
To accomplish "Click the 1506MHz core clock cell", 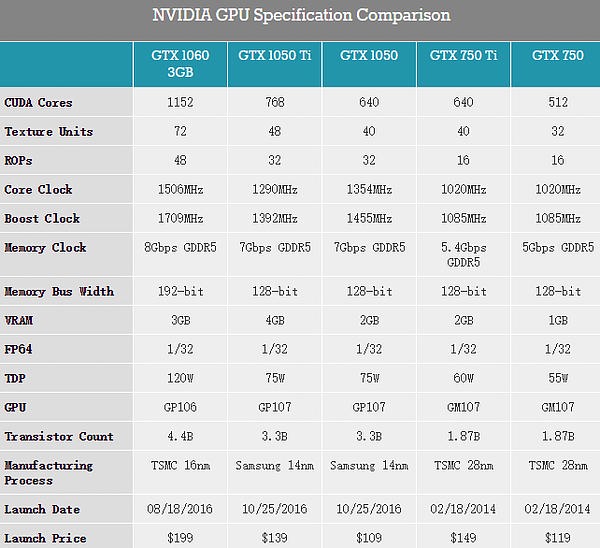I will (180, 189).
